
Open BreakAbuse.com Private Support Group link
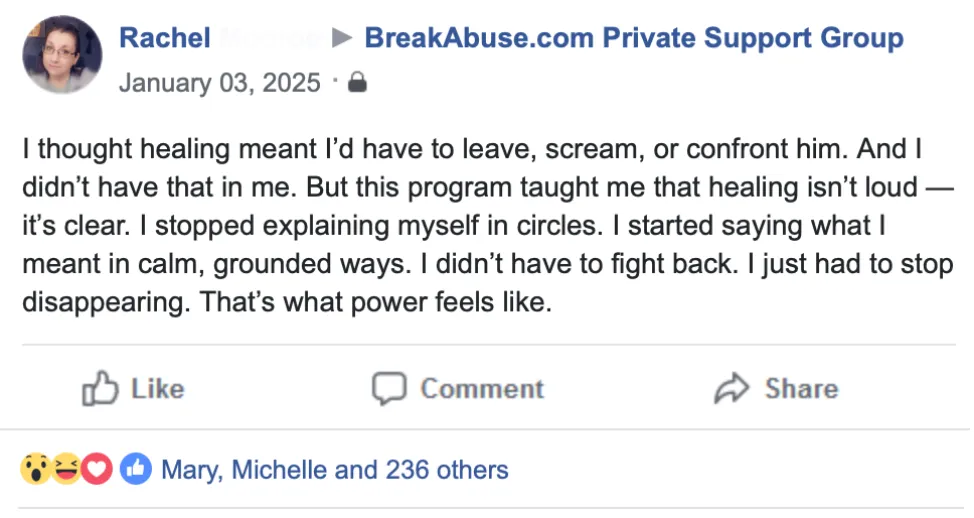pos(634,38)
